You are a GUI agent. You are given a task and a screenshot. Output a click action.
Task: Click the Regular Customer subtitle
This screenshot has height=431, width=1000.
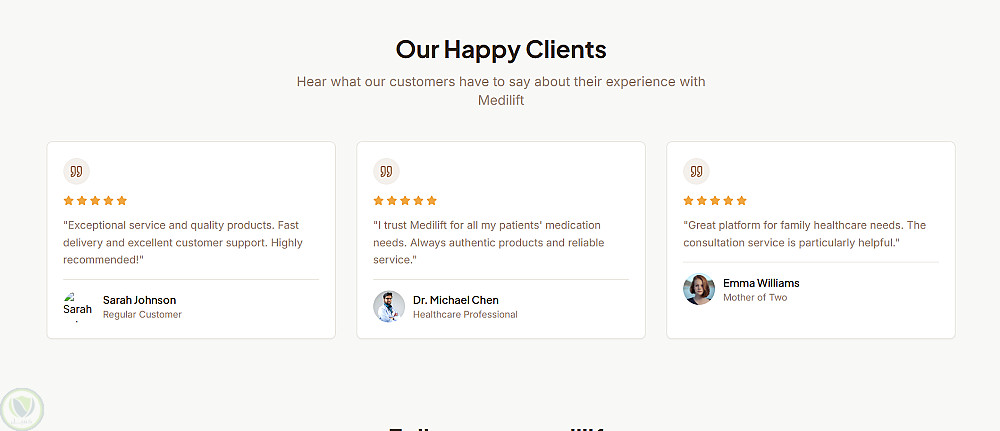(142, 315)
